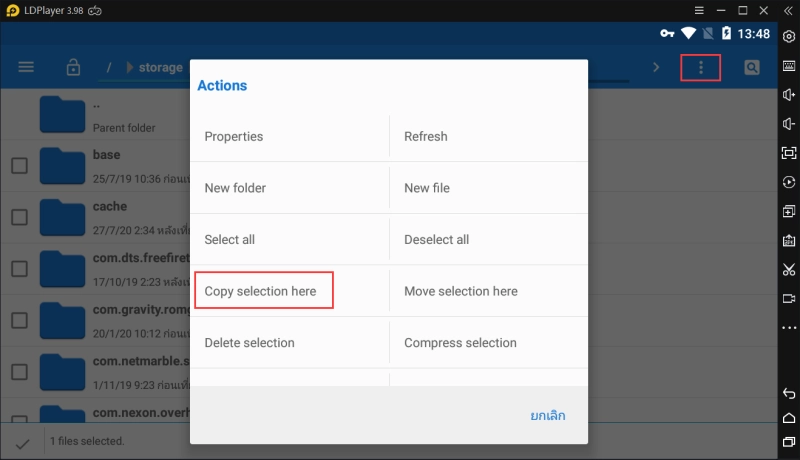Screen dimensions: 800x460
Task: Click the ยกเลิก cancel button
Action: 548,415
